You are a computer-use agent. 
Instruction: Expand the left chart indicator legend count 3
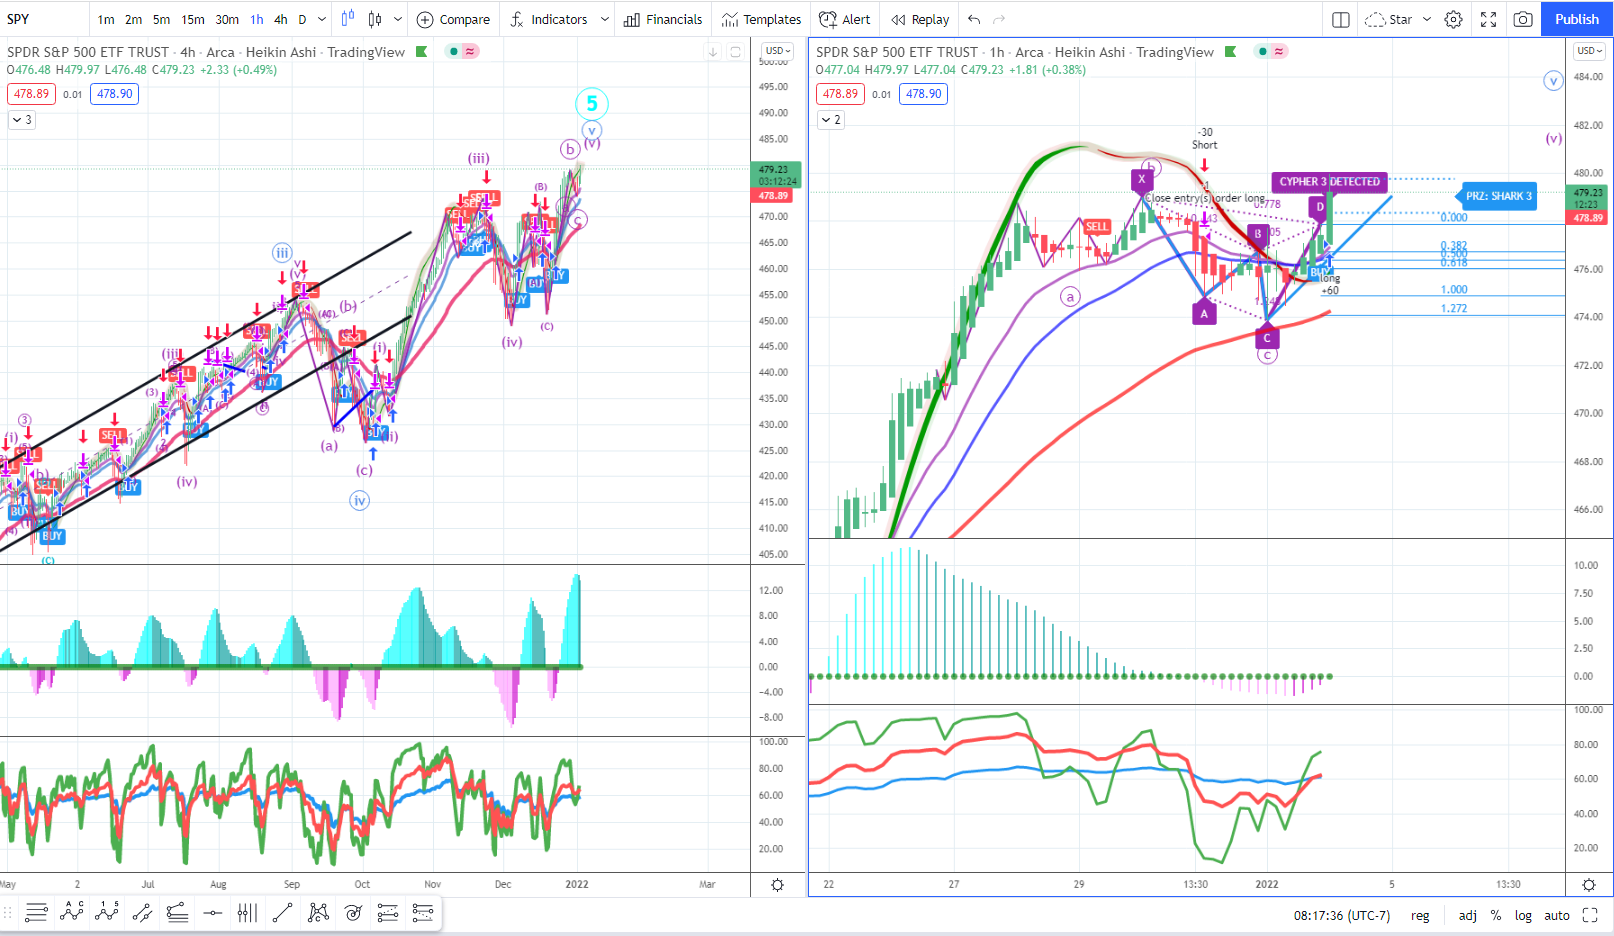click(22, 119)
